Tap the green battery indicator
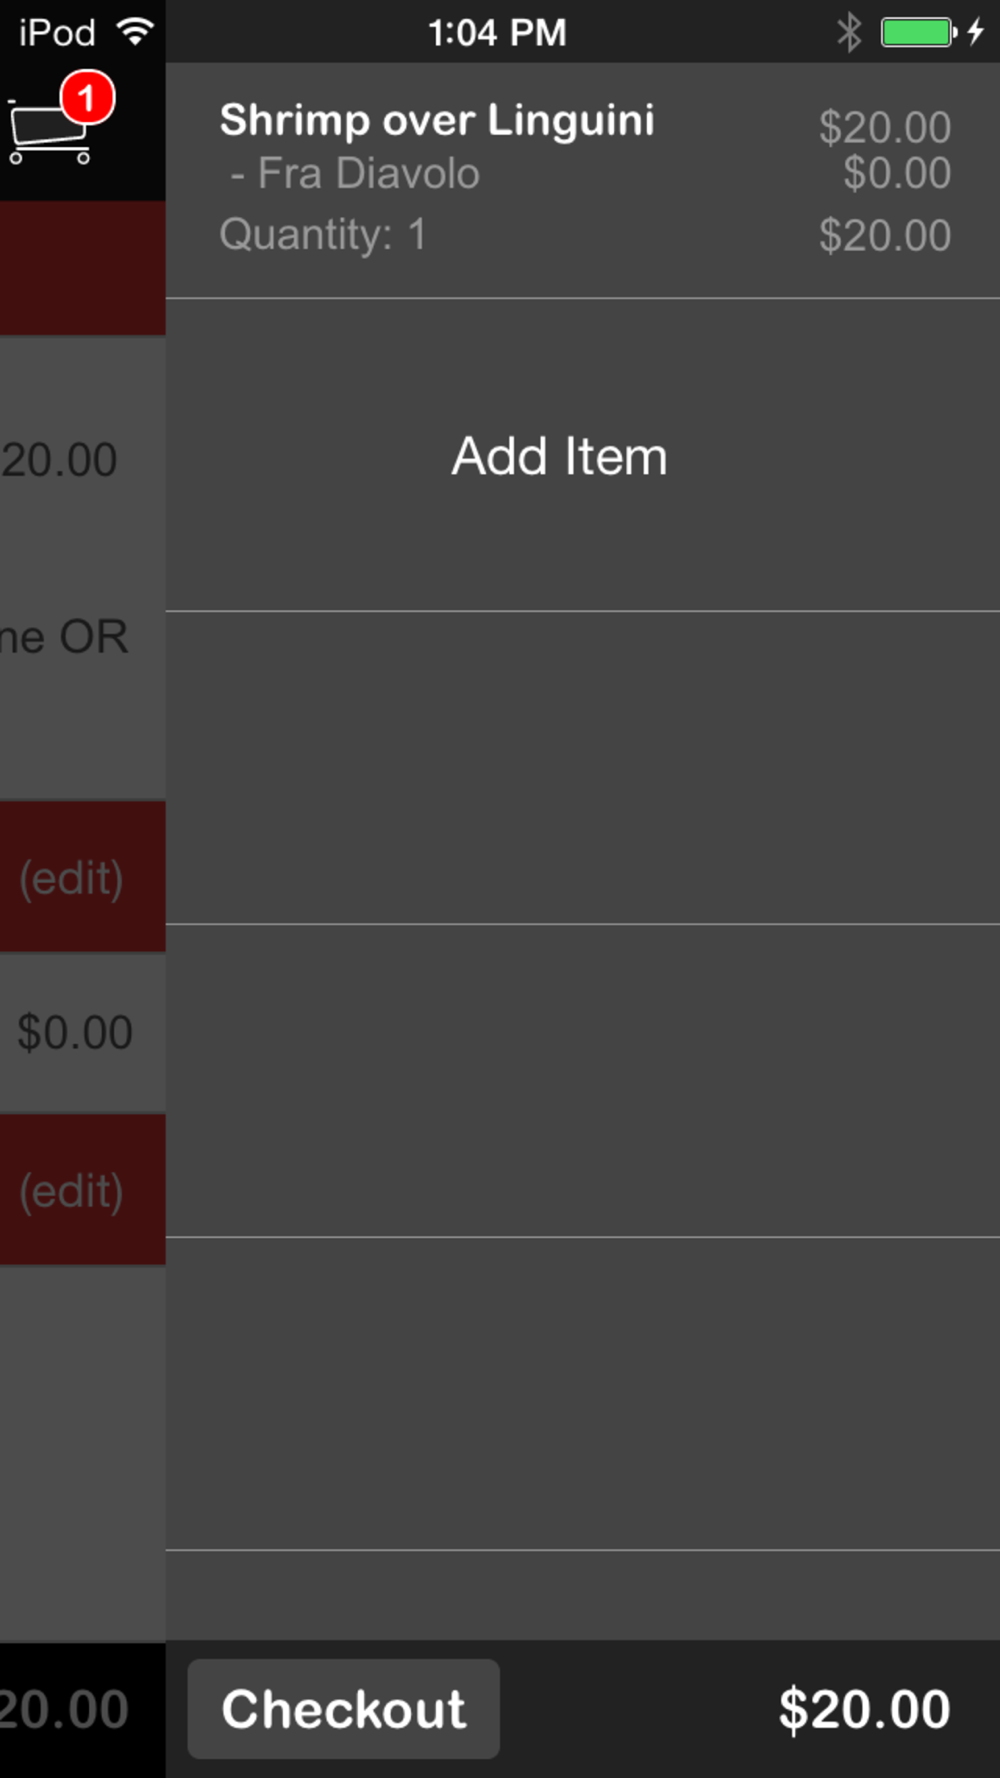Image resolution: width=1000 pixels, height=1778 pixels. coord(917,32)
